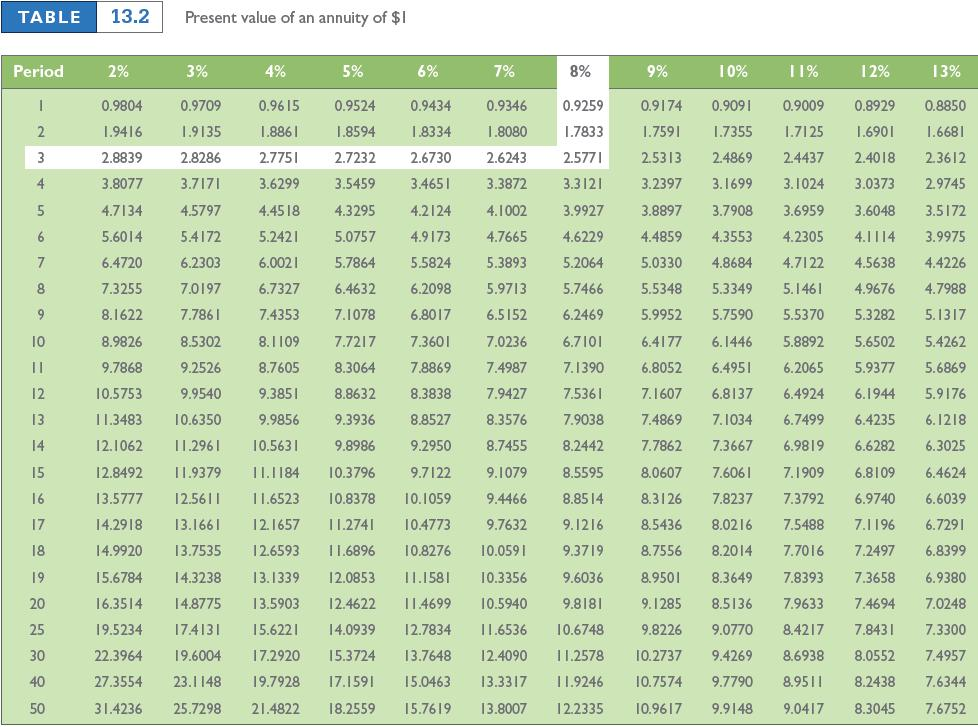This screenshot has width=978, height=727.
Task: Click the 13% column header
Action: click(945, 71)
